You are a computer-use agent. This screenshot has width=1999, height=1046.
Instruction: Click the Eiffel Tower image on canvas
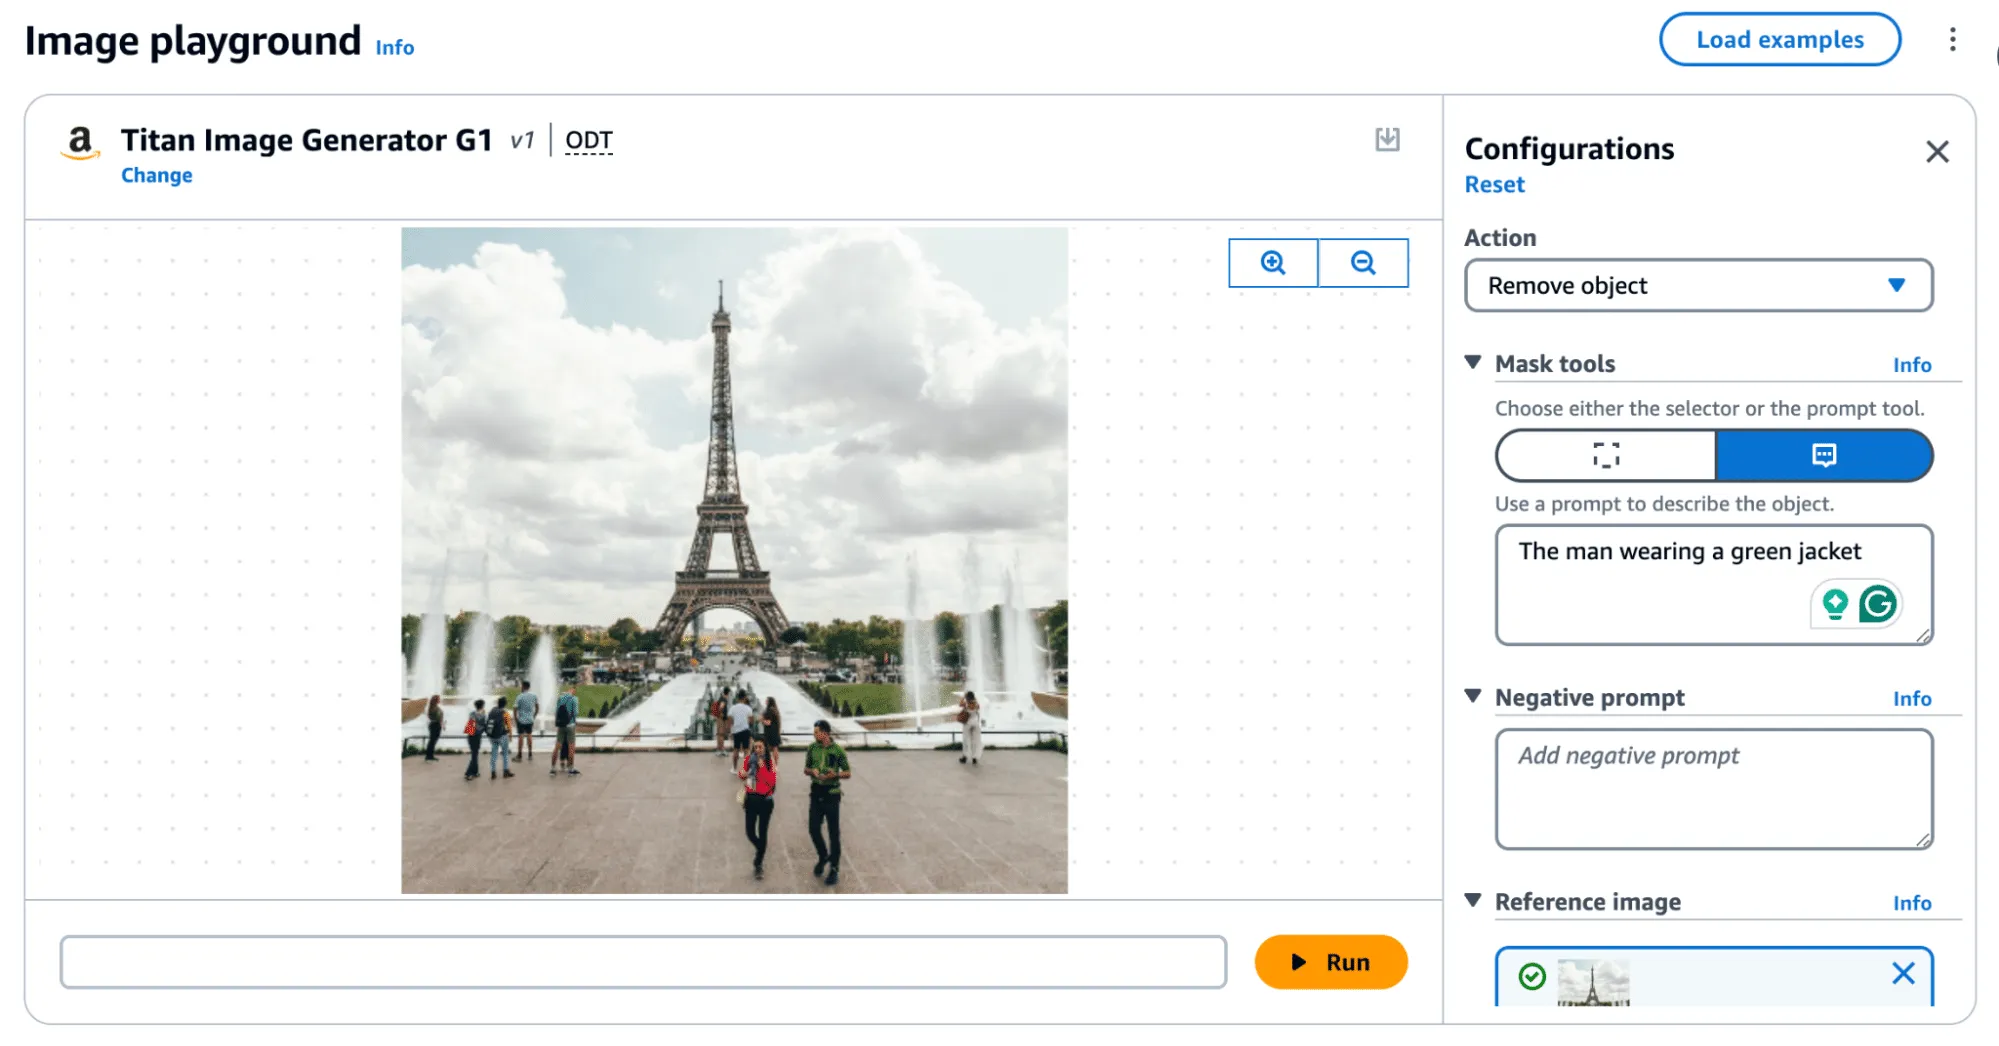pos(734,560)
